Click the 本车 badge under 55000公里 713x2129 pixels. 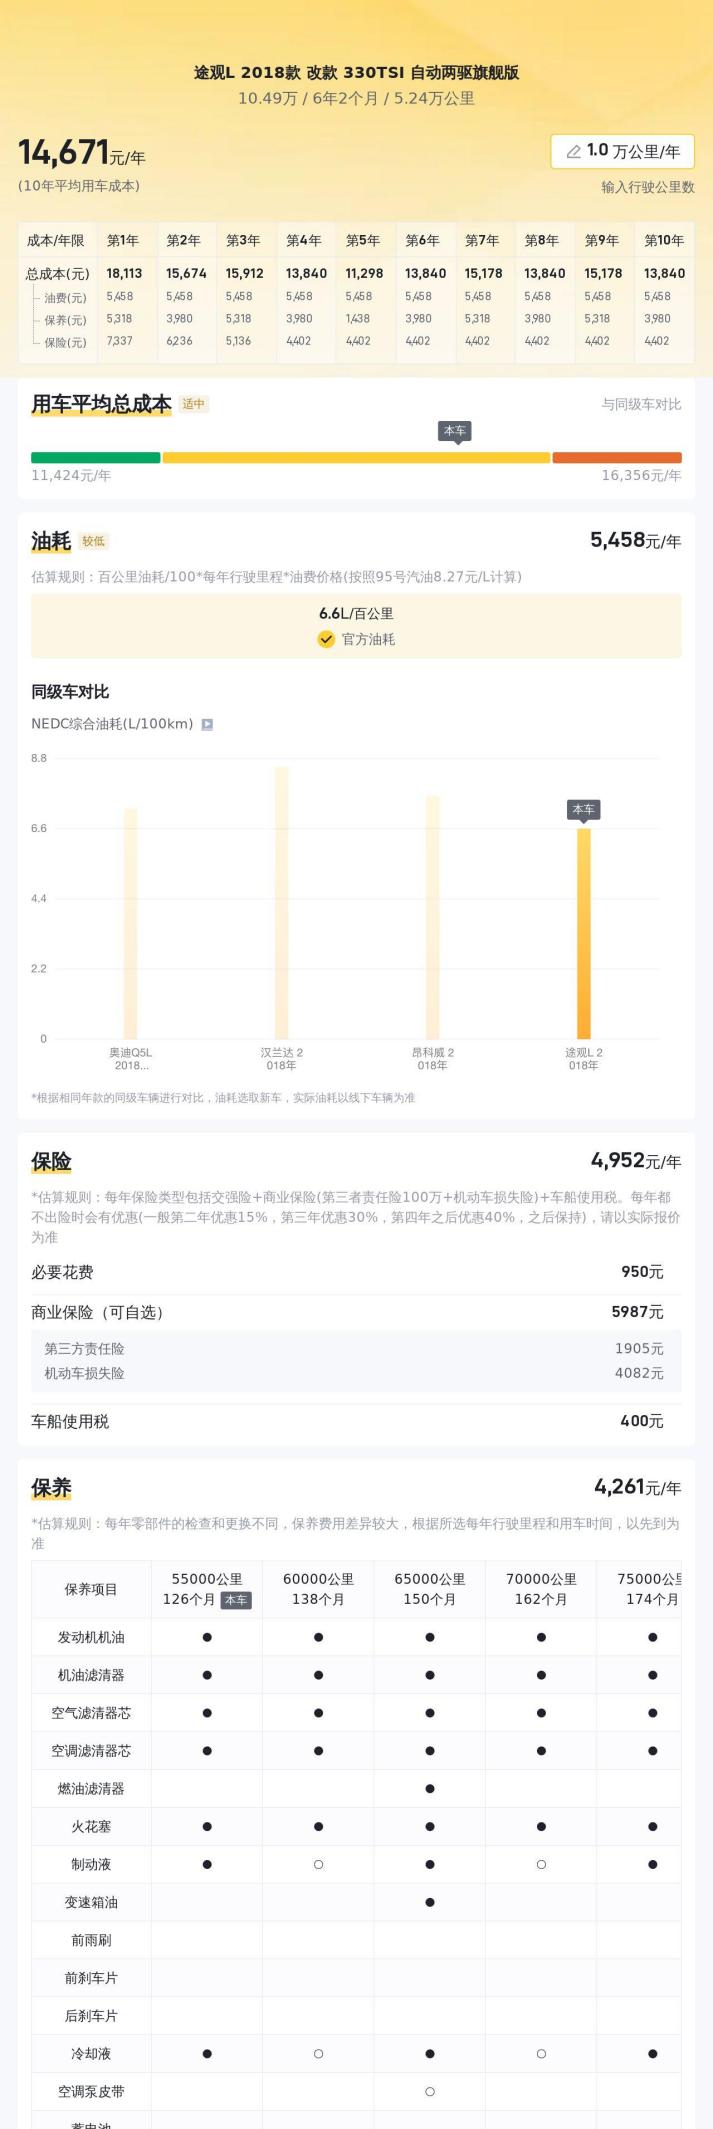tap(236, 1600)
